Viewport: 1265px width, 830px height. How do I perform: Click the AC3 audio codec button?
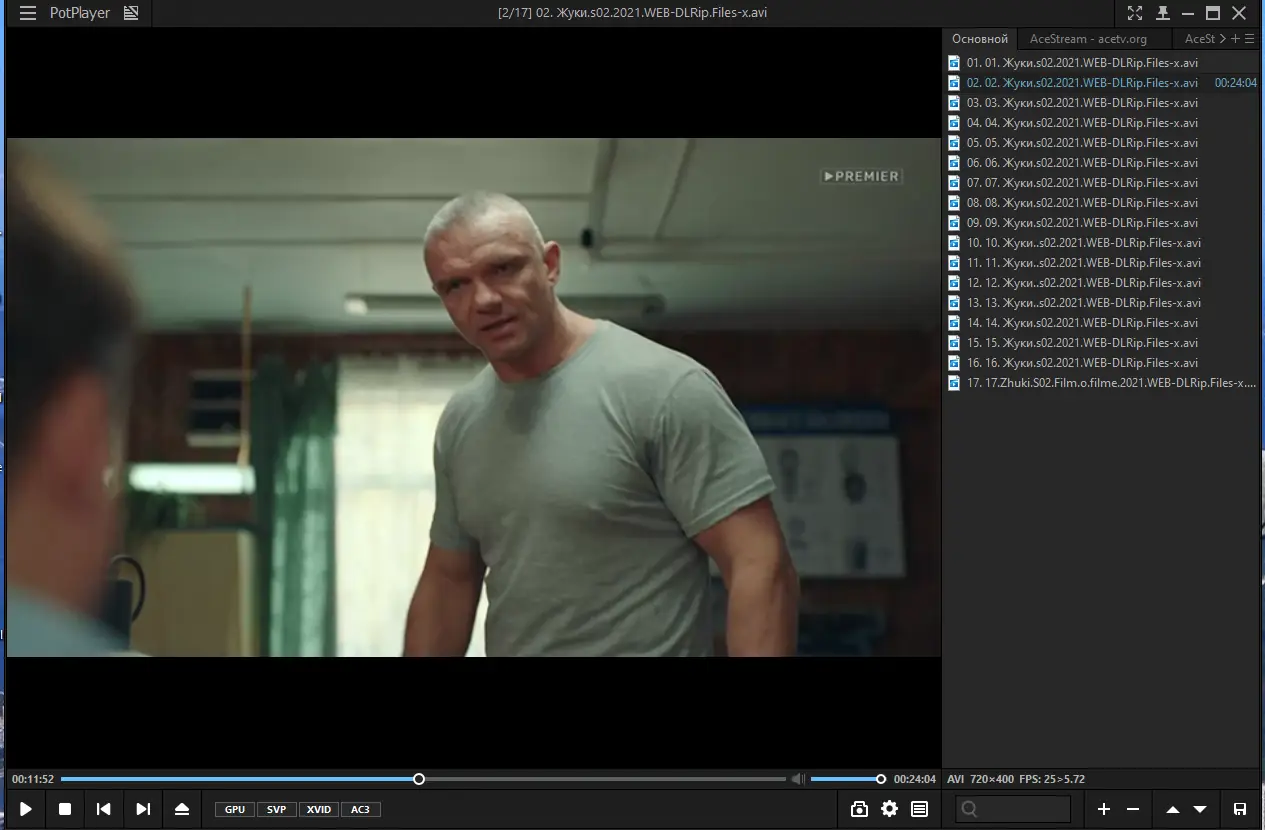pyautogui.click(x=361, y=809)
